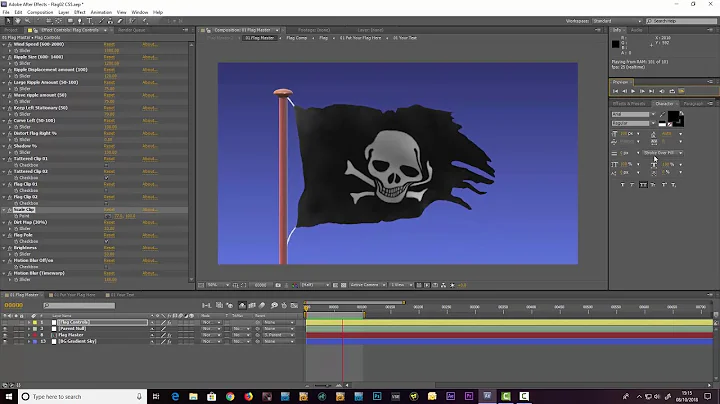The height and width of the screenshot is (404, 720).
Task: Expand the BG-Gradient Sky layer
Action: pos(28,342)
